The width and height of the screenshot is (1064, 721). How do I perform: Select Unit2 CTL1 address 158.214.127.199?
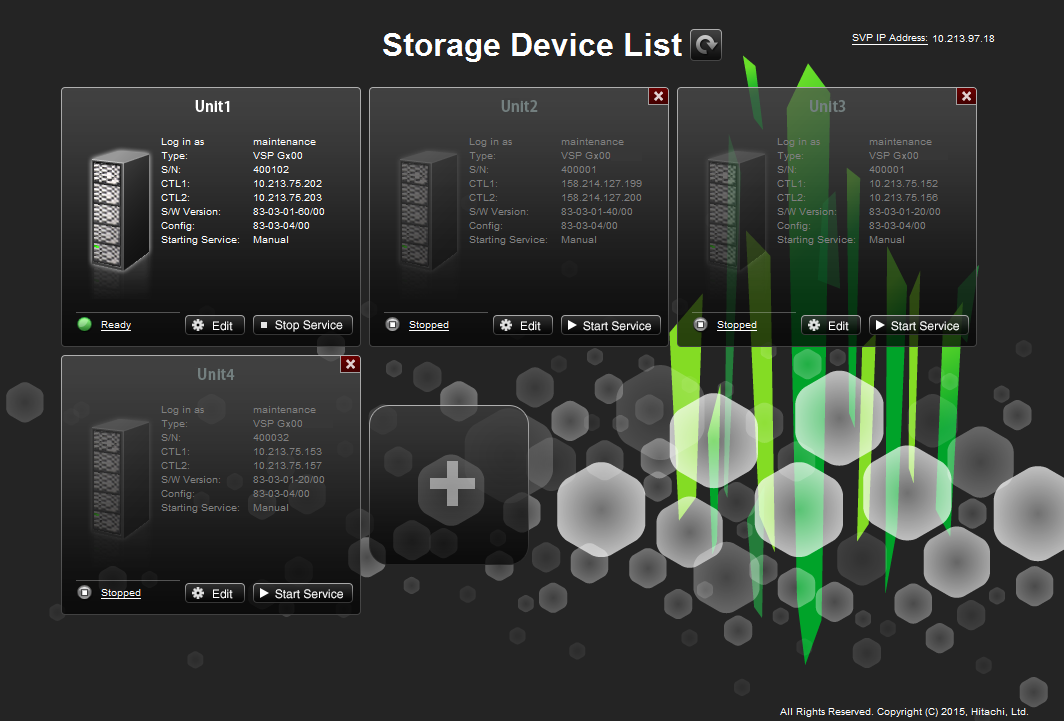pyautogui.click(x=601, y=184)
